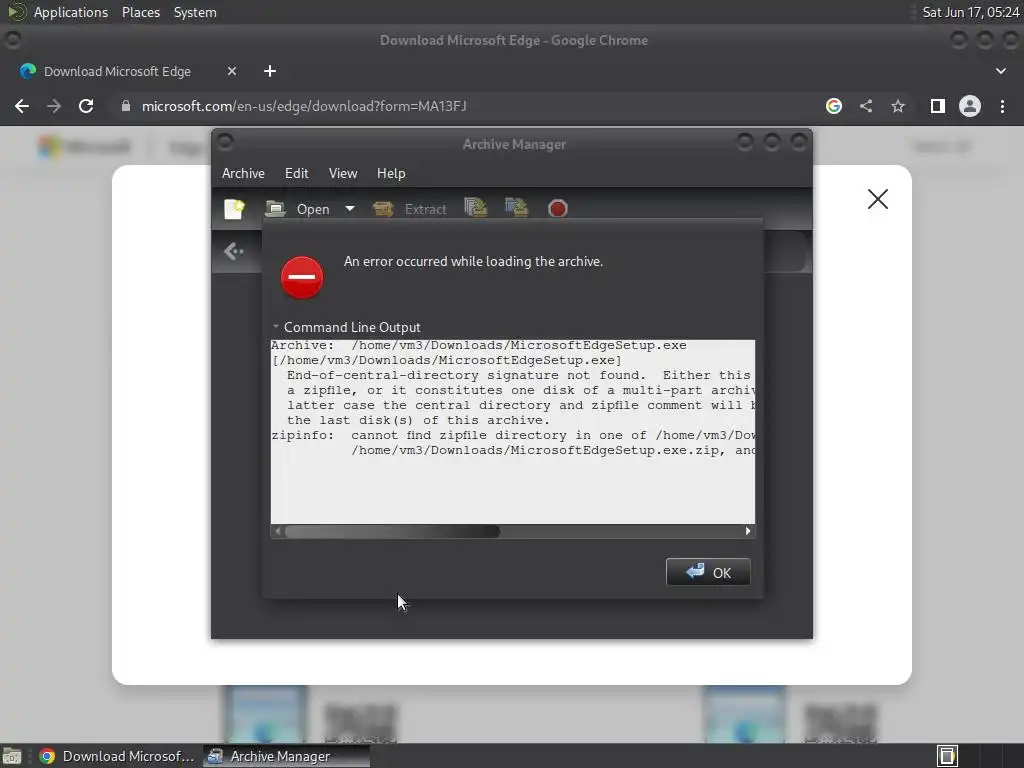Click the red error icon in dialog

point(302,277)
